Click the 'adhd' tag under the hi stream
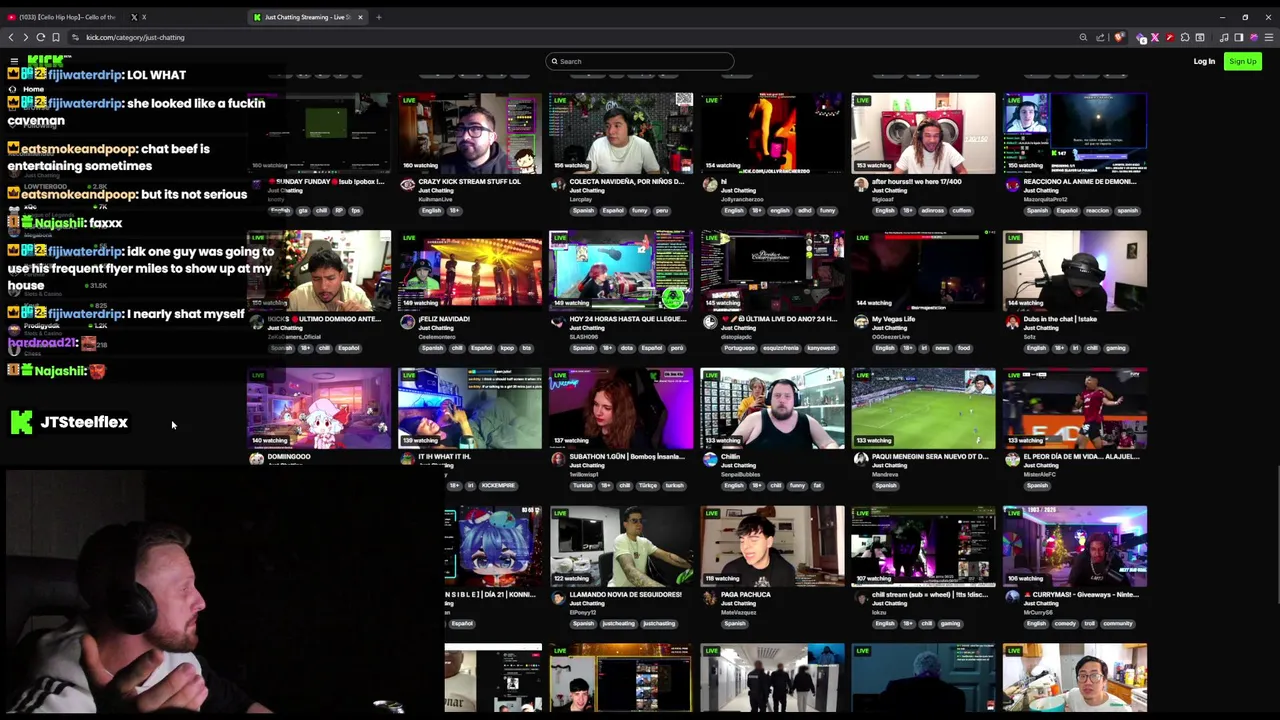Image resolution: width=1280 pixels, height=720 pixels. pos(803,211)
